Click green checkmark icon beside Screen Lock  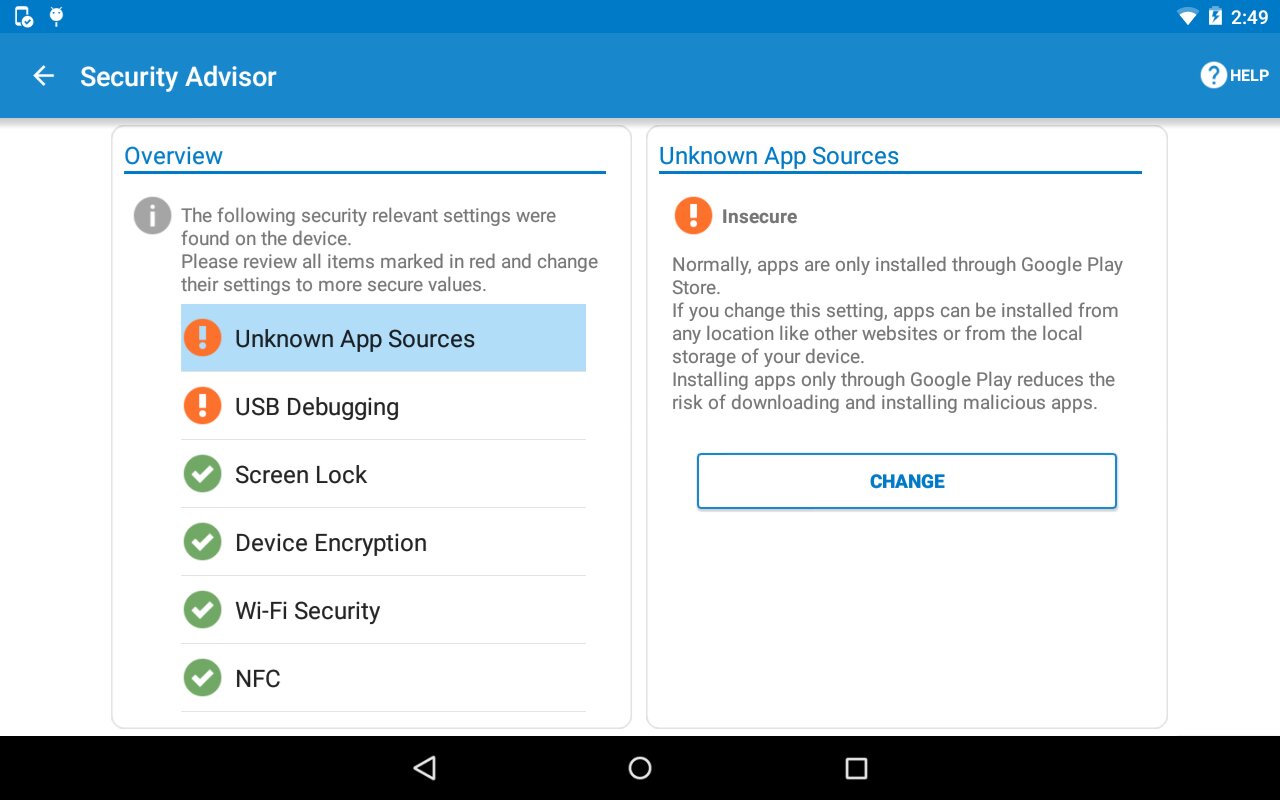[203, 474]
